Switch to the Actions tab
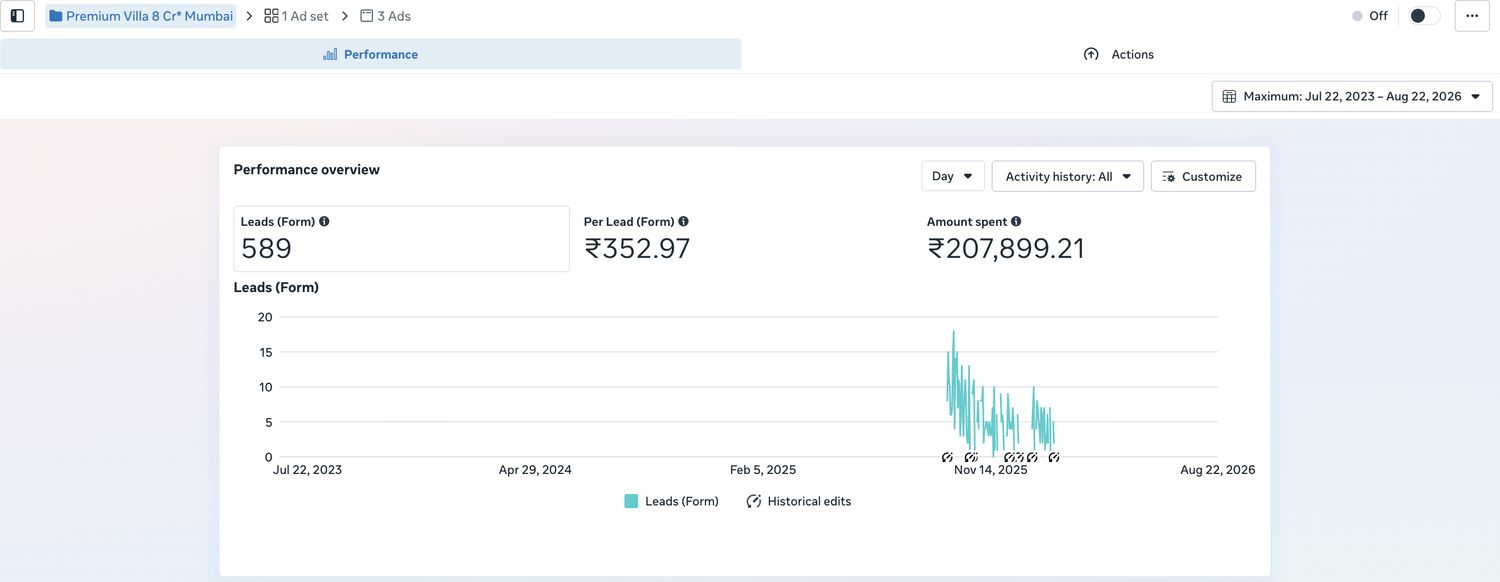Viewport: 1500px width, 582px height. click(x=1119, y=54)
